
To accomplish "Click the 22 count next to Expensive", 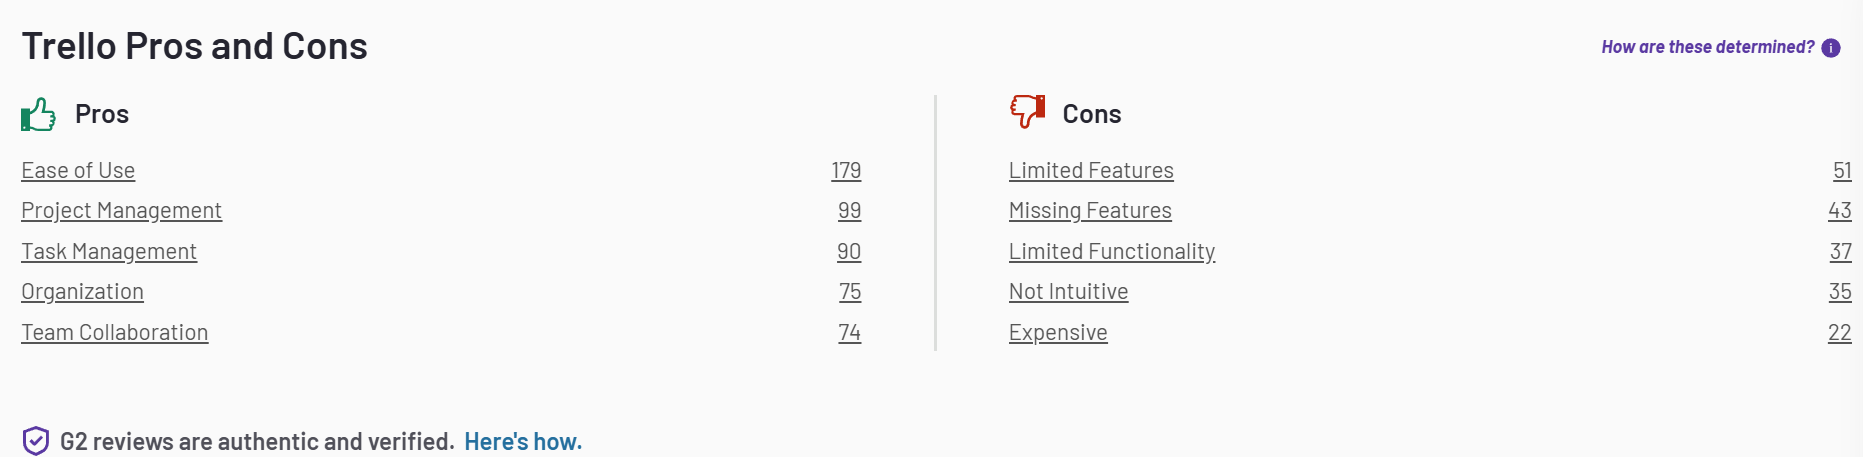I will (1840, 333).
